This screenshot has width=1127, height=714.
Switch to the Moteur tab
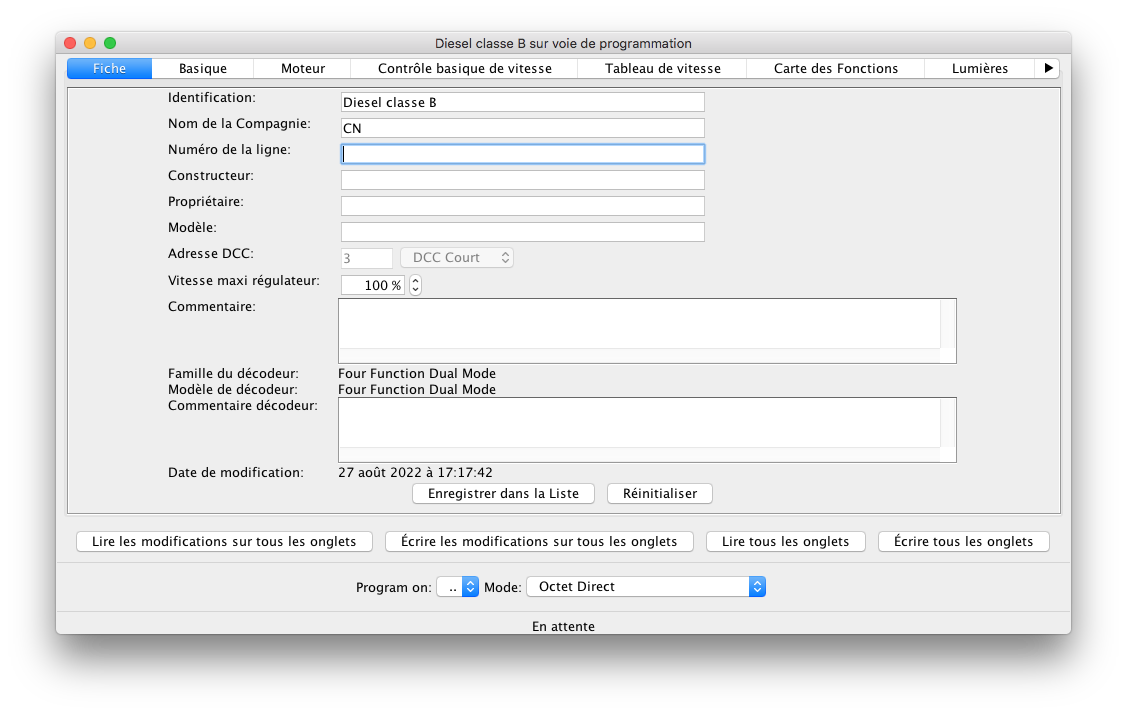pyautogui.click(x=302, y=69)
